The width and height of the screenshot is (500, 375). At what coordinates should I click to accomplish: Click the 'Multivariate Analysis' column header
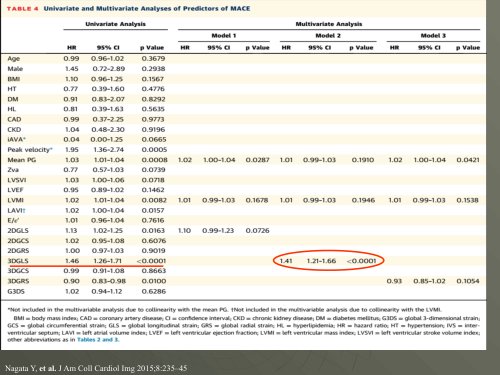329,24
